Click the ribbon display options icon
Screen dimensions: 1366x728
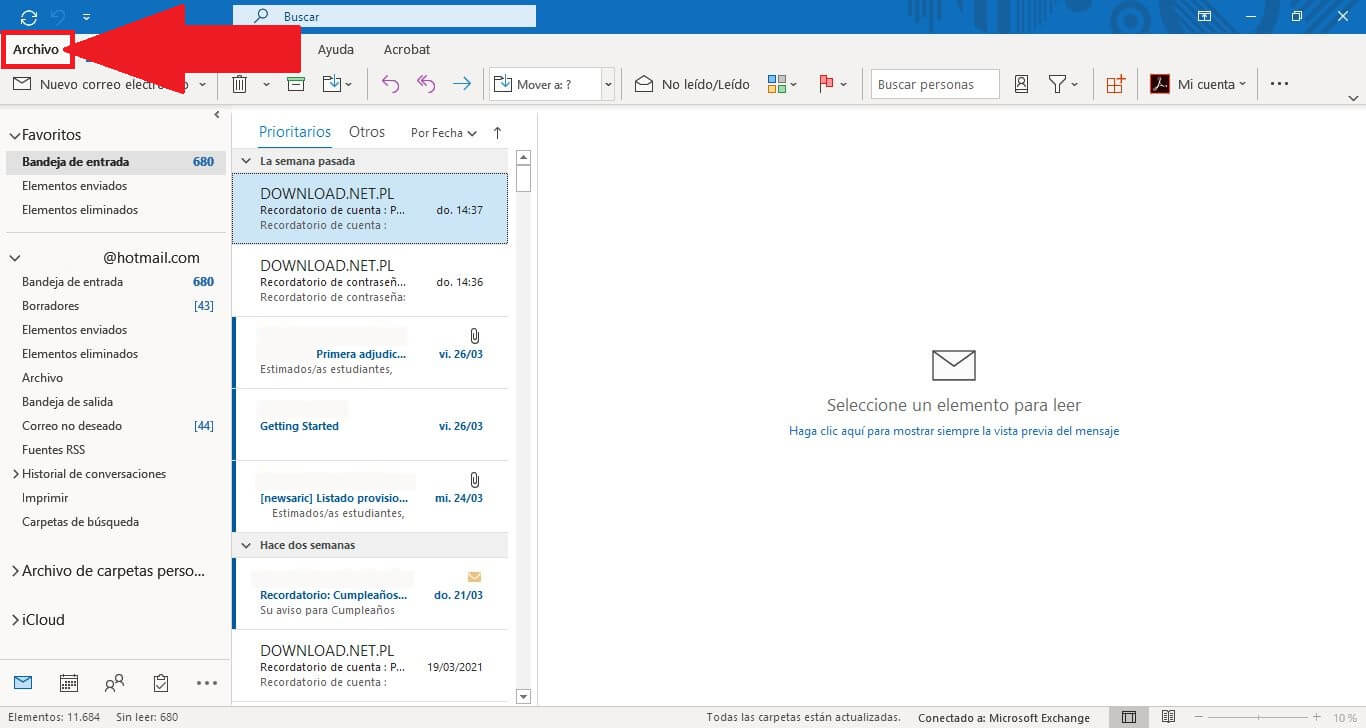click(x=1205, y=16)
